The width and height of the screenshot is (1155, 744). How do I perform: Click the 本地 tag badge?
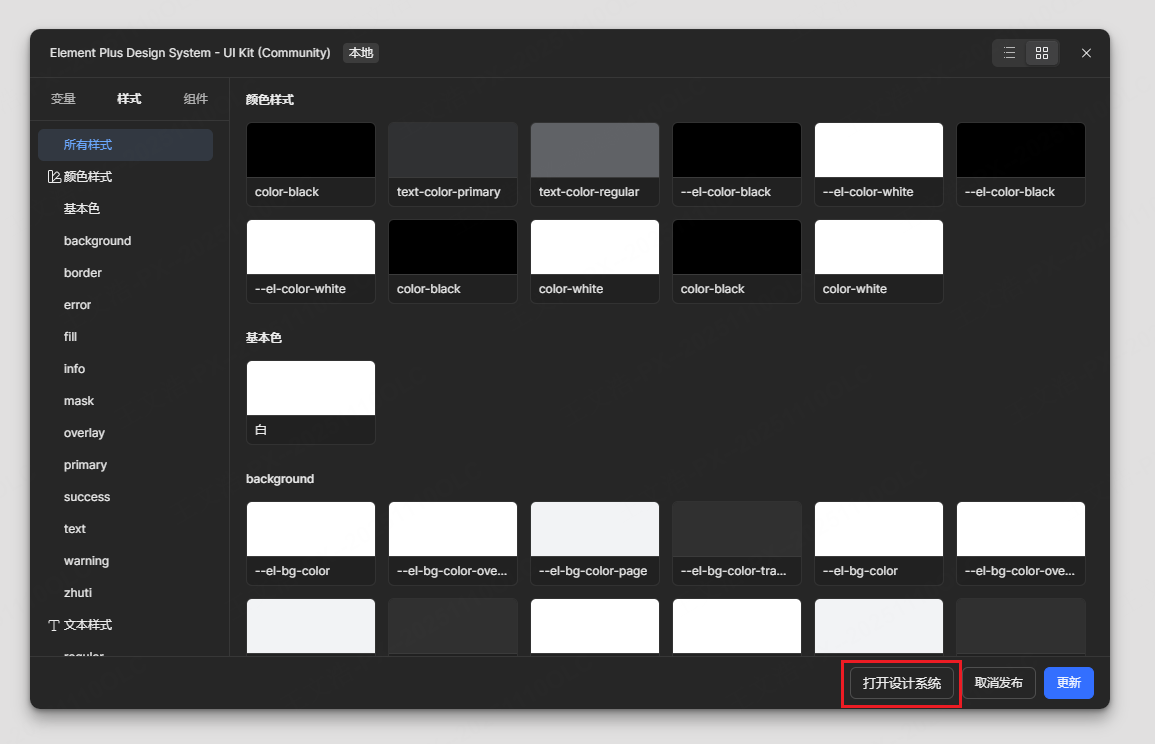[x=360, y=53]
